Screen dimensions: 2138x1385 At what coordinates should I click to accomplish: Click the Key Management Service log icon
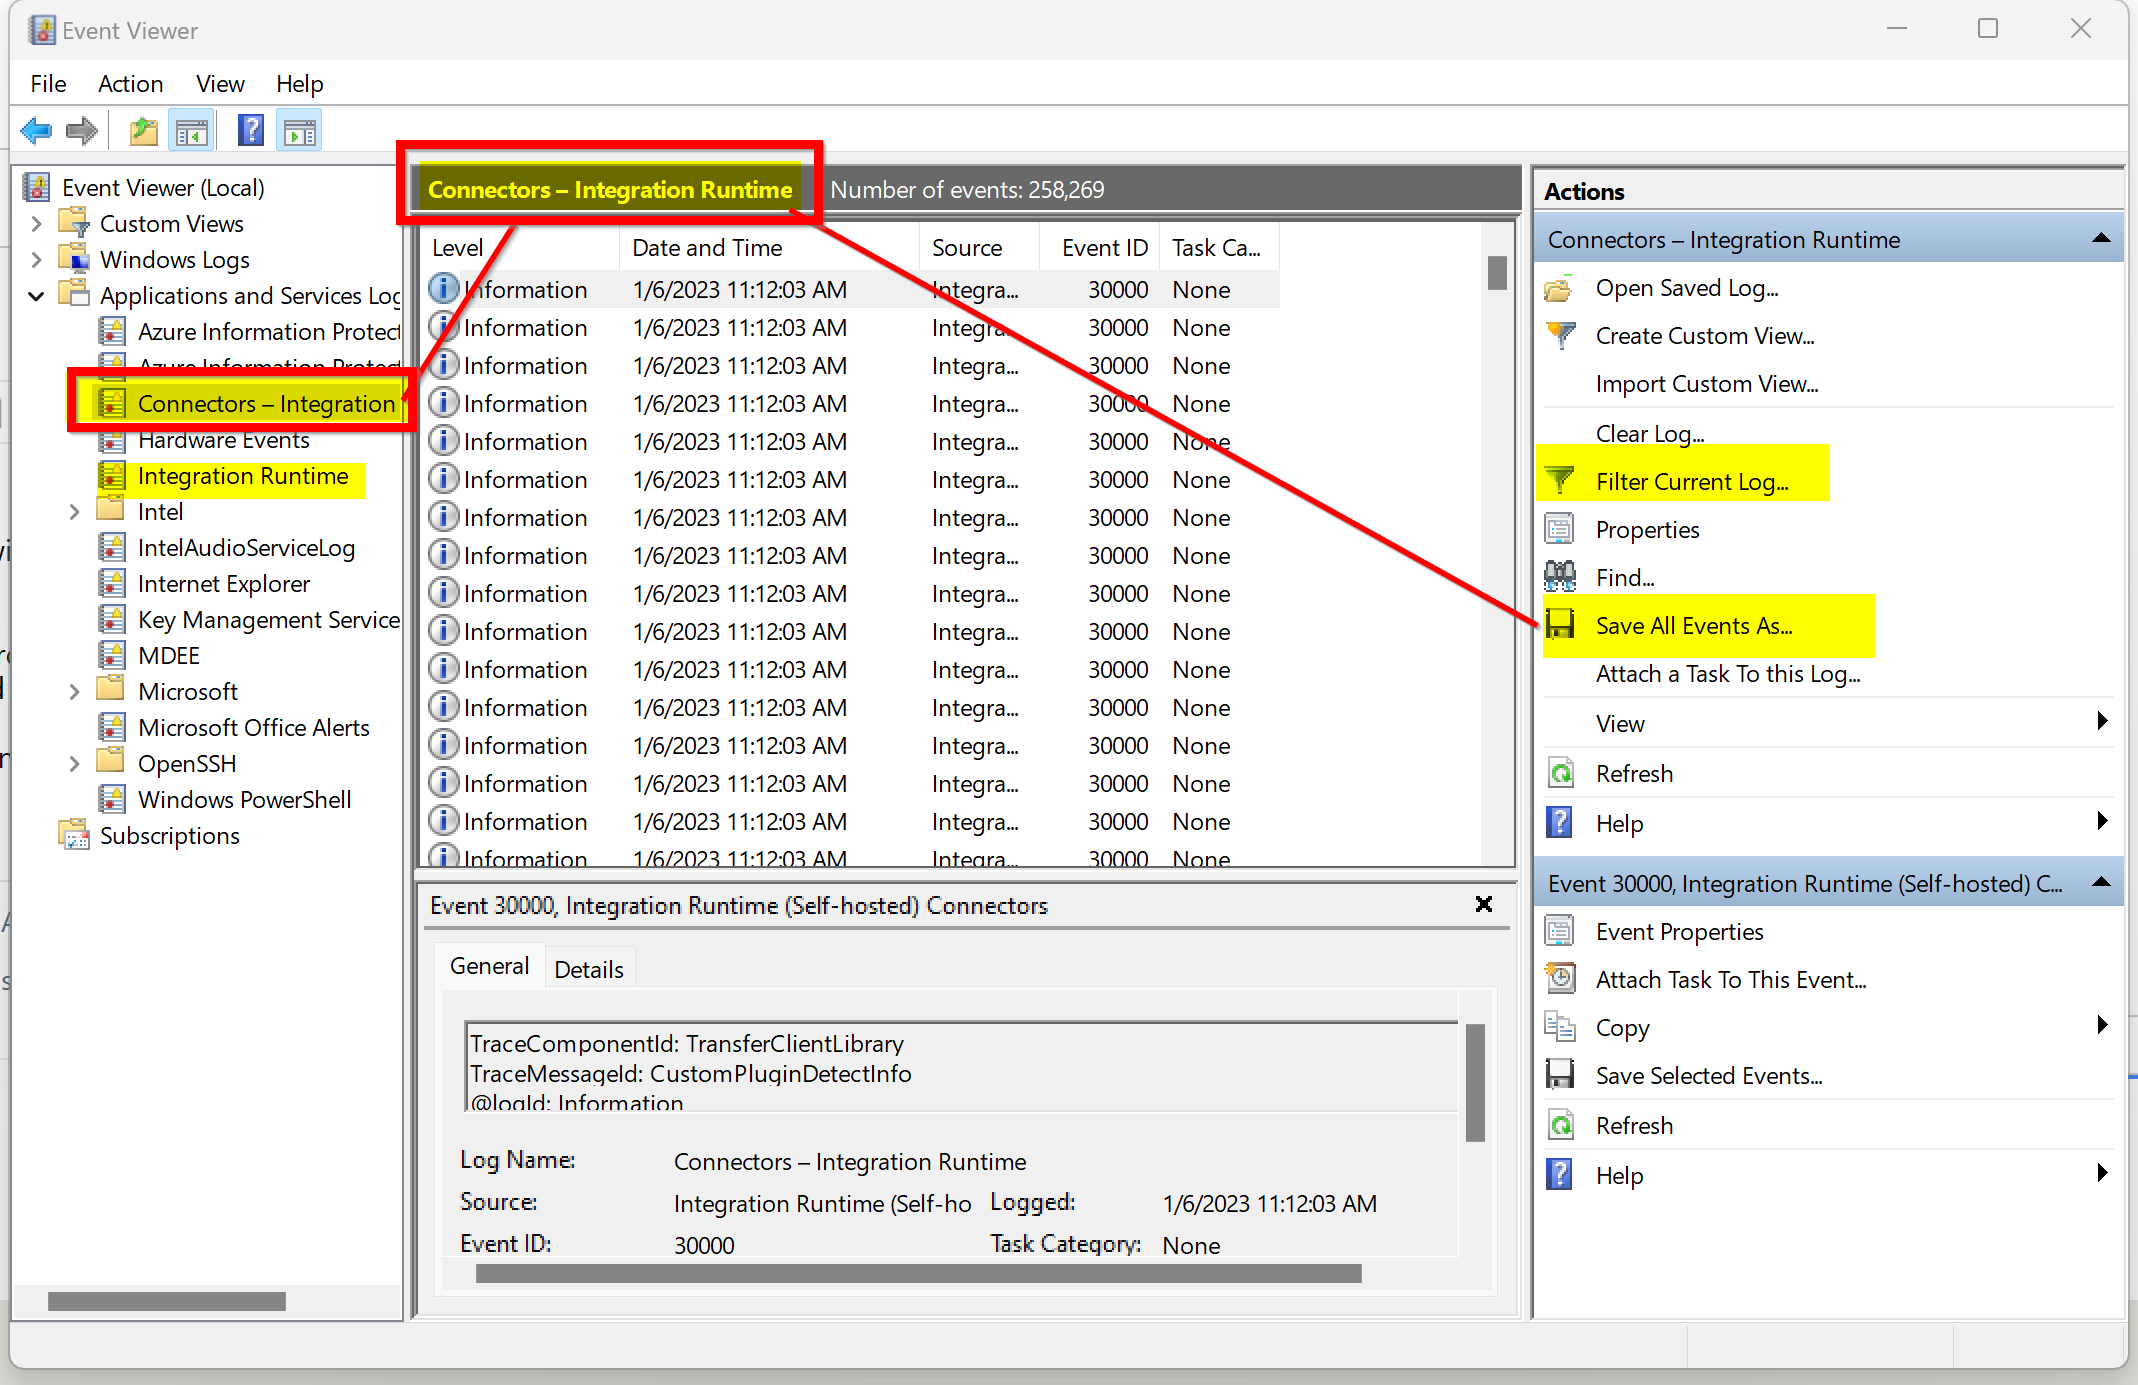[x=112, y=619]
